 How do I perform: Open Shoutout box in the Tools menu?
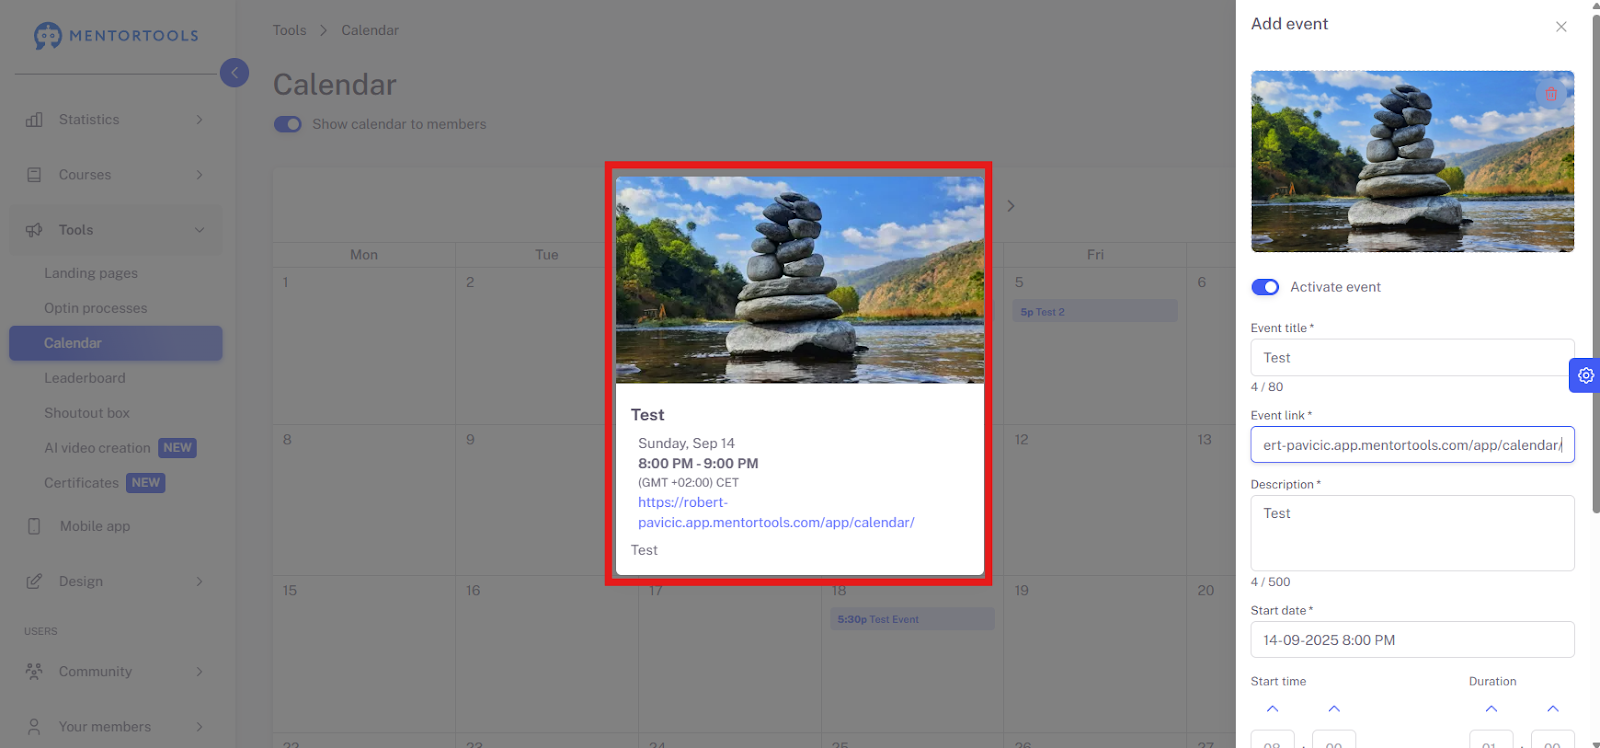pyautogui.click(x=87, y=413)
